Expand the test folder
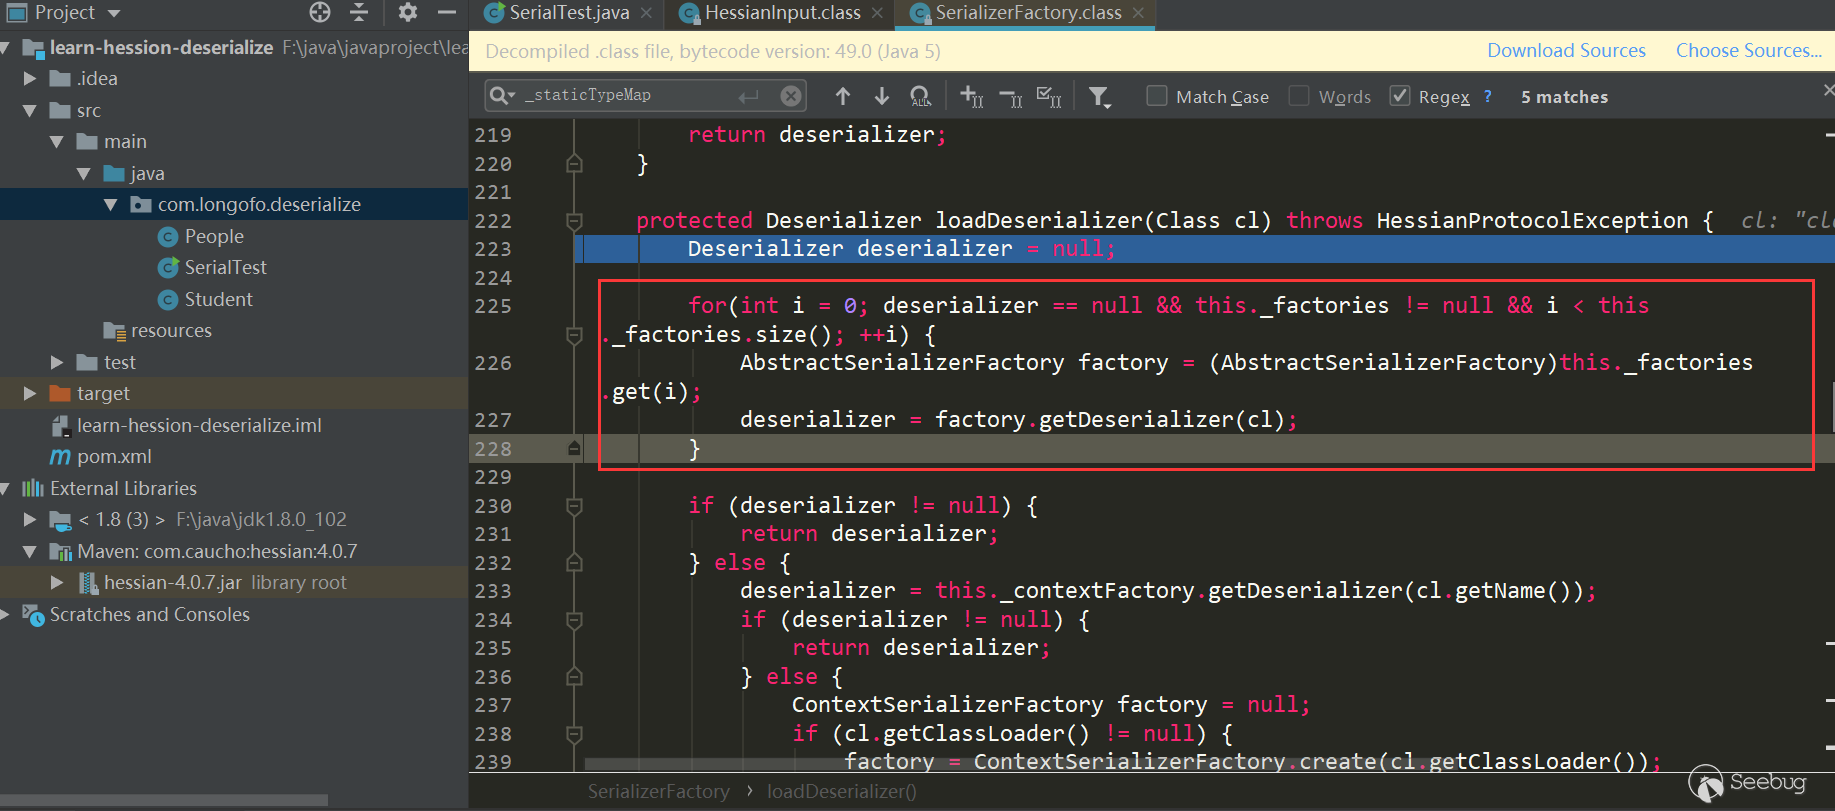This screenshot has height=811, width=1835. (57, 362)
